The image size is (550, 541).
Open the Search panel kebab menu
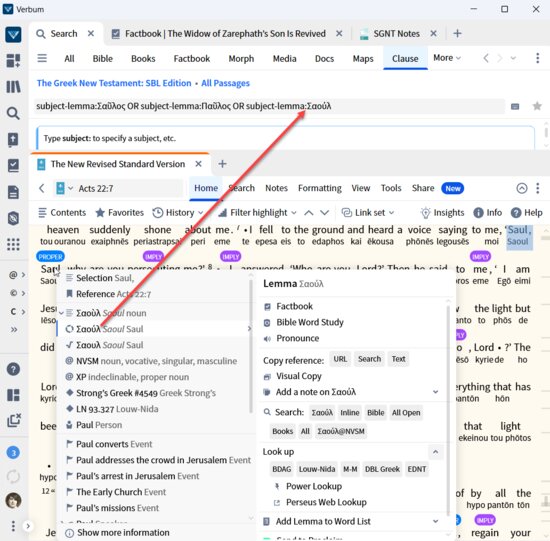(537, 58)
